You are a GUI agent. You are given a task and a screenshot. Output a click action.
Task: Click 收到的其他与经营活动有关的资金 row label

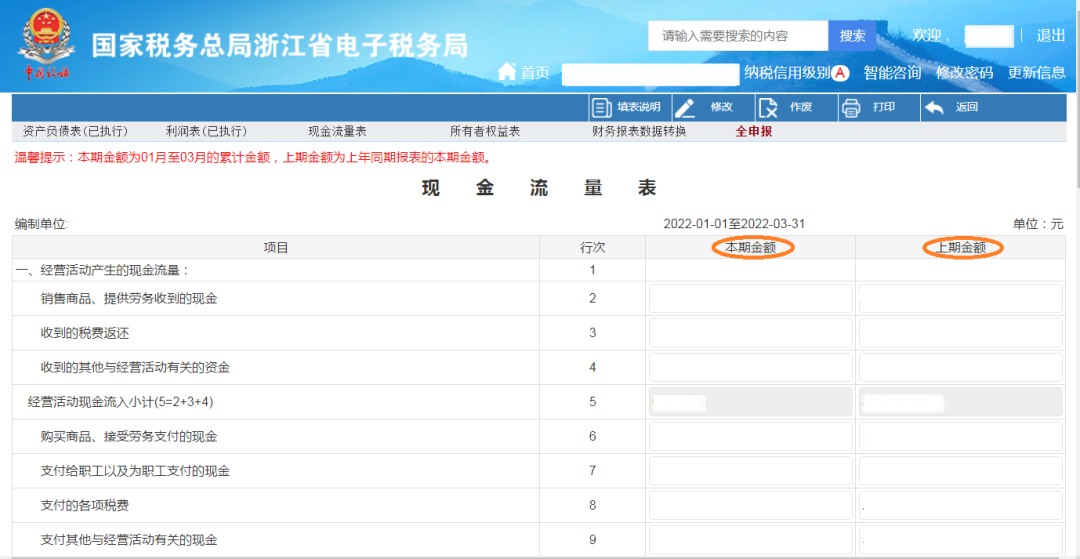(135, 368)
